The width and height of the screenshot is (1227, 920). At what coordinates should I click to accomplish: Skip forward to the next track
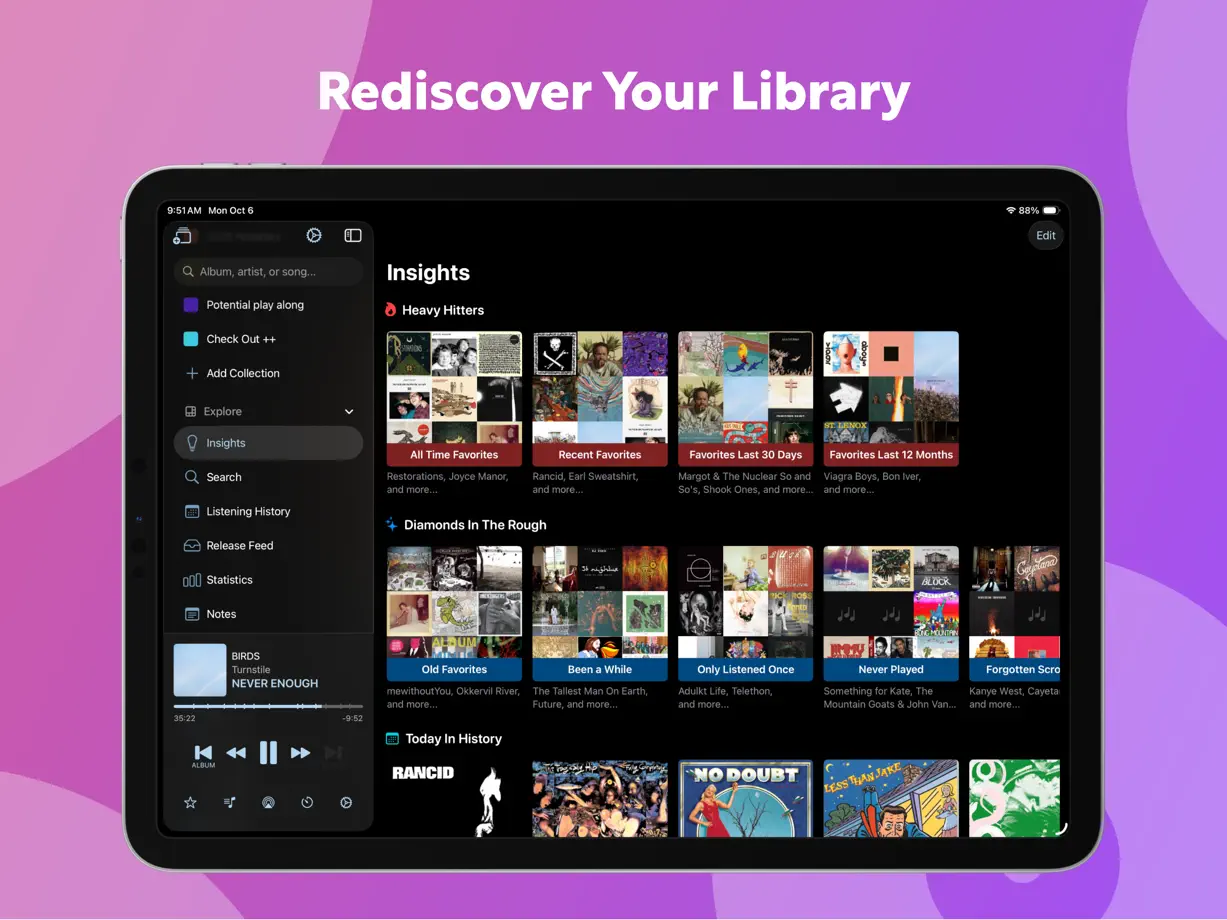coord(300,753)
